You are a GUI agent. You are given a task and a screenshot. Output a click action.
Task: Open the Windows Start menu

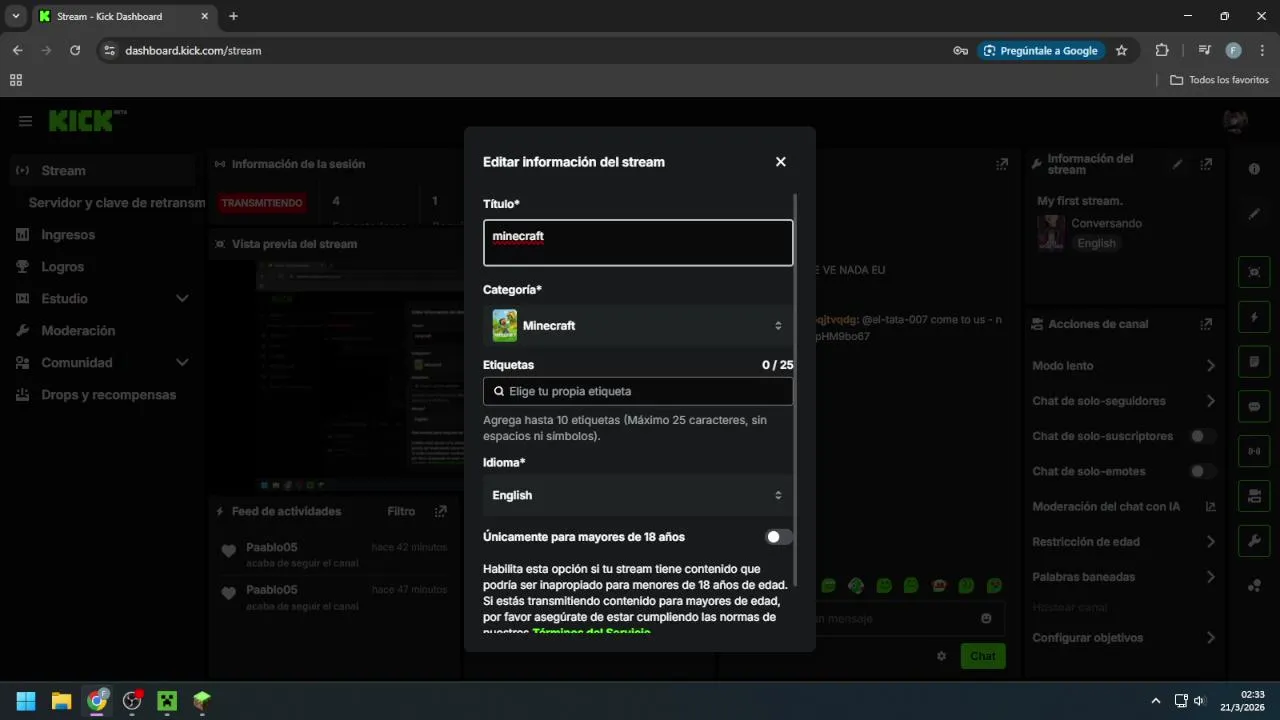pyautogui.click(x=26, y=701)
